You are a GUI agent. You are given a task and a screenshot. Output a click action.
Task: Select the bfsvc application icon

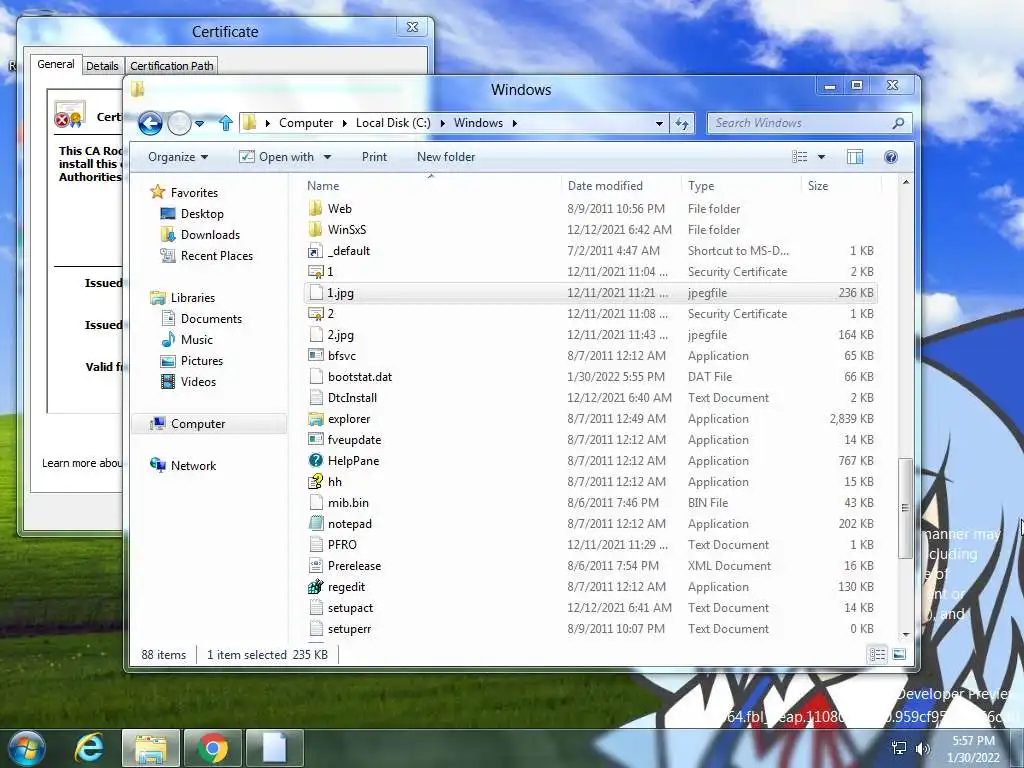click(x=315, y=355)
